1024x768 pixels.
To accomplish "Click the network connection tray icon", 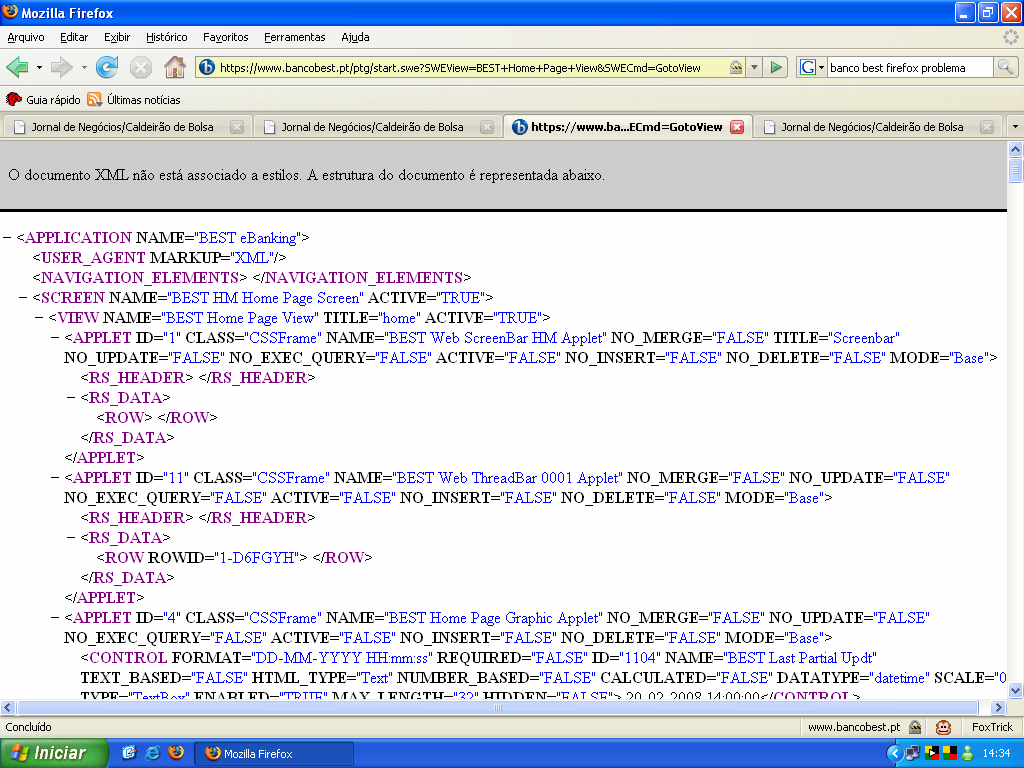I will point(913,753).
